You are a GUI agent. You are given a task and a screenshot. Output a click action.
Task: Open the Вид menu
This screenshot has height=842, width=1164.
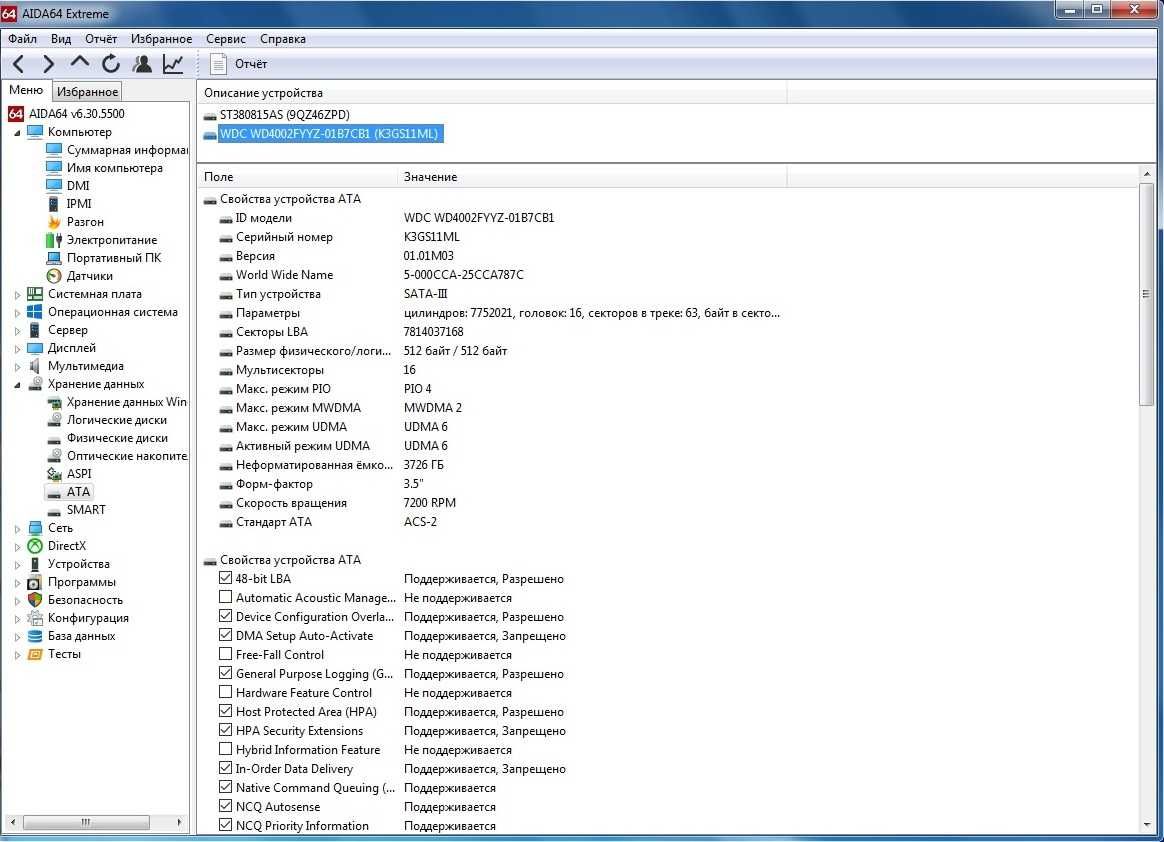[61, 39]
